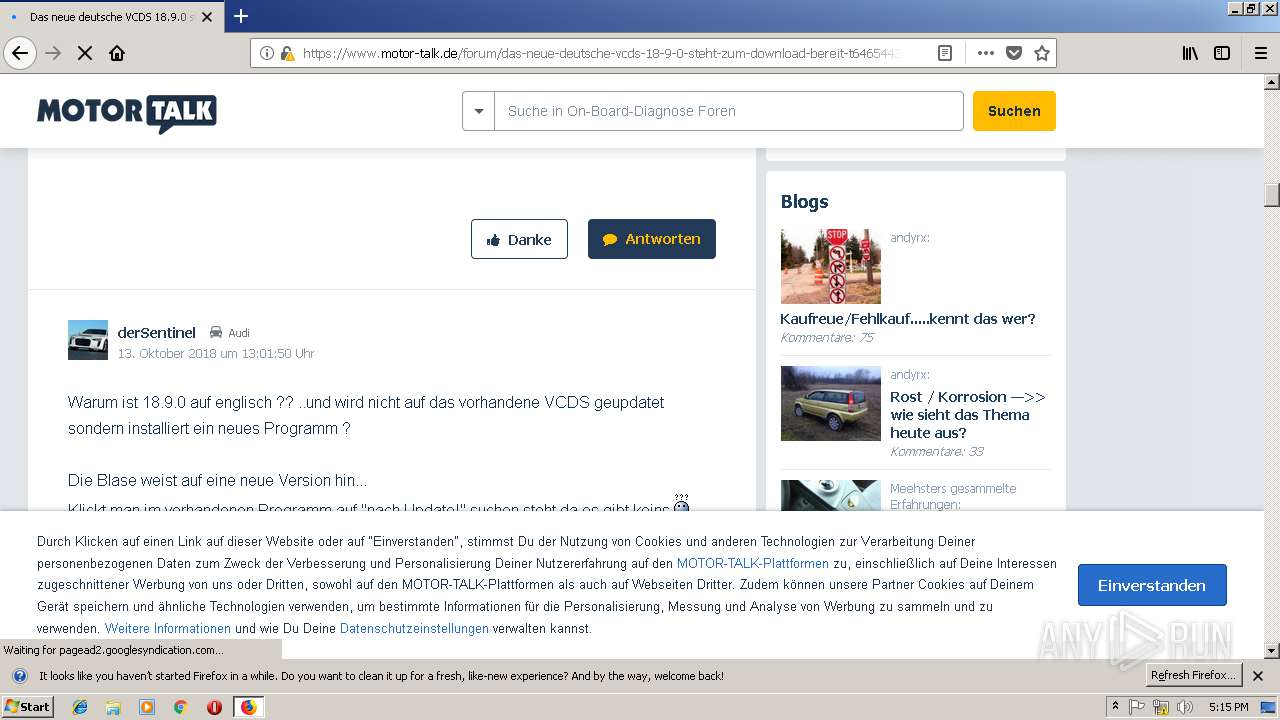Accept cookies with Einverstanden button

click(1152, 585)
